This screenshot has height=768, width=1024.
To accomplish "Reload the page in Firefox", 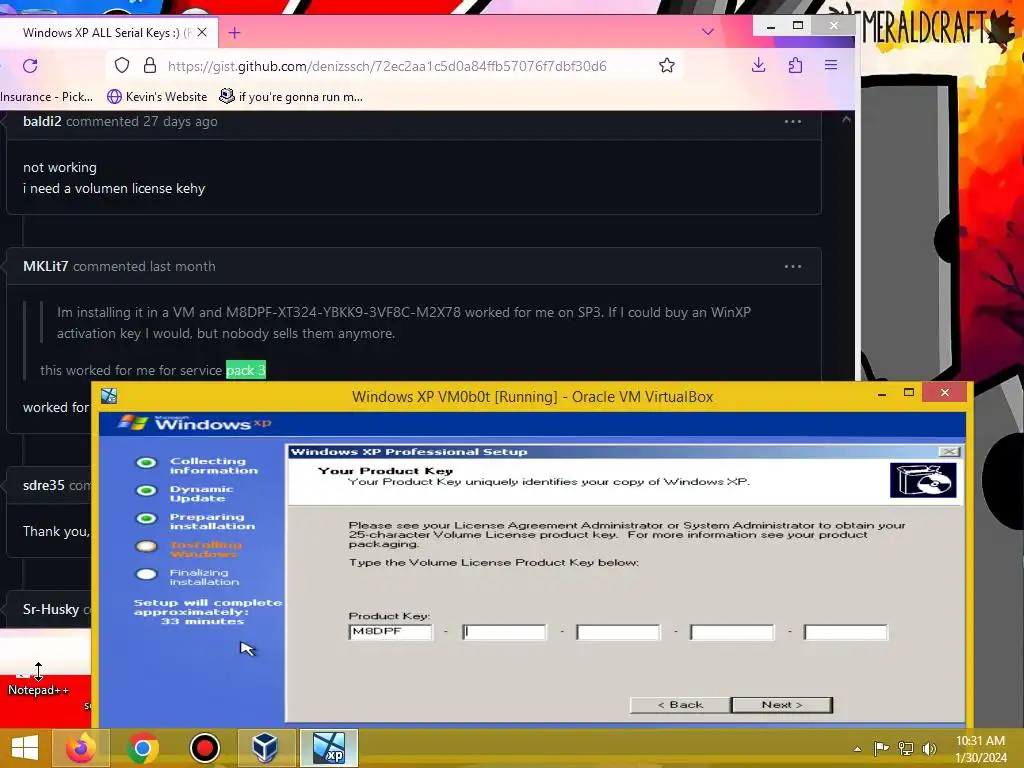I will (x=30, y=65).
